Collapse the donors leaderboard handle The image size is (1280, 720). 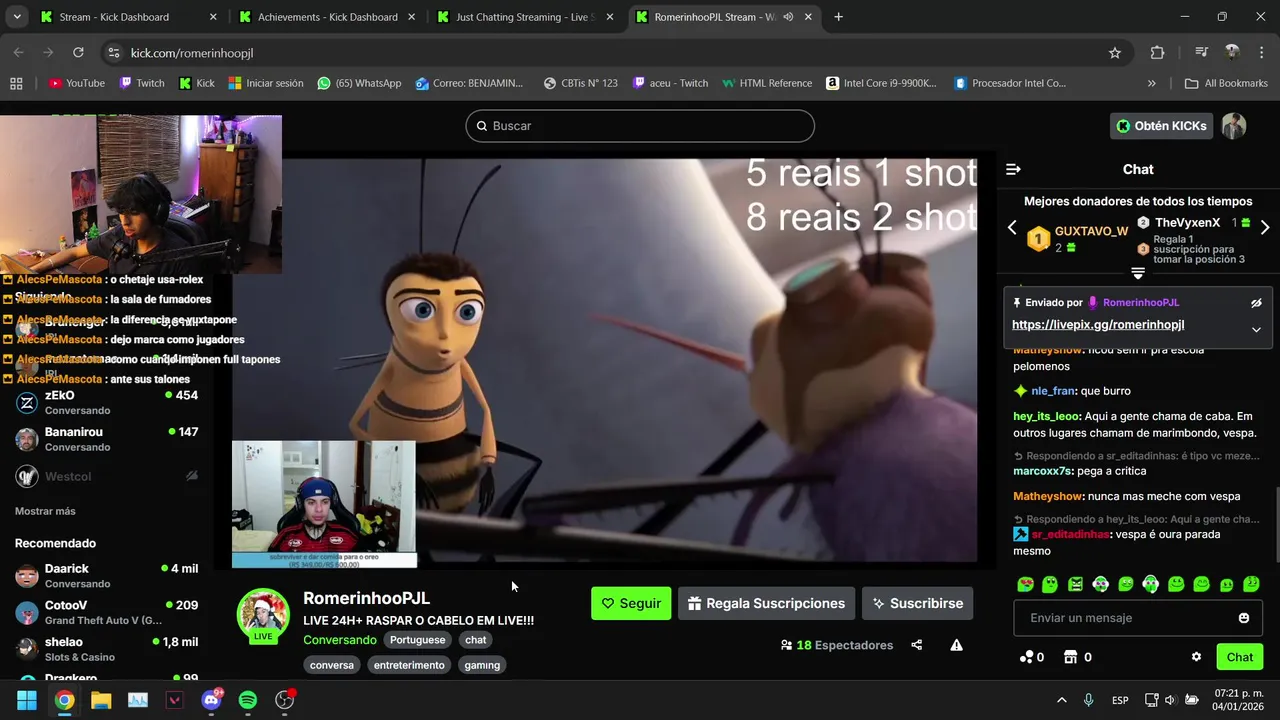coord(1138,273)
